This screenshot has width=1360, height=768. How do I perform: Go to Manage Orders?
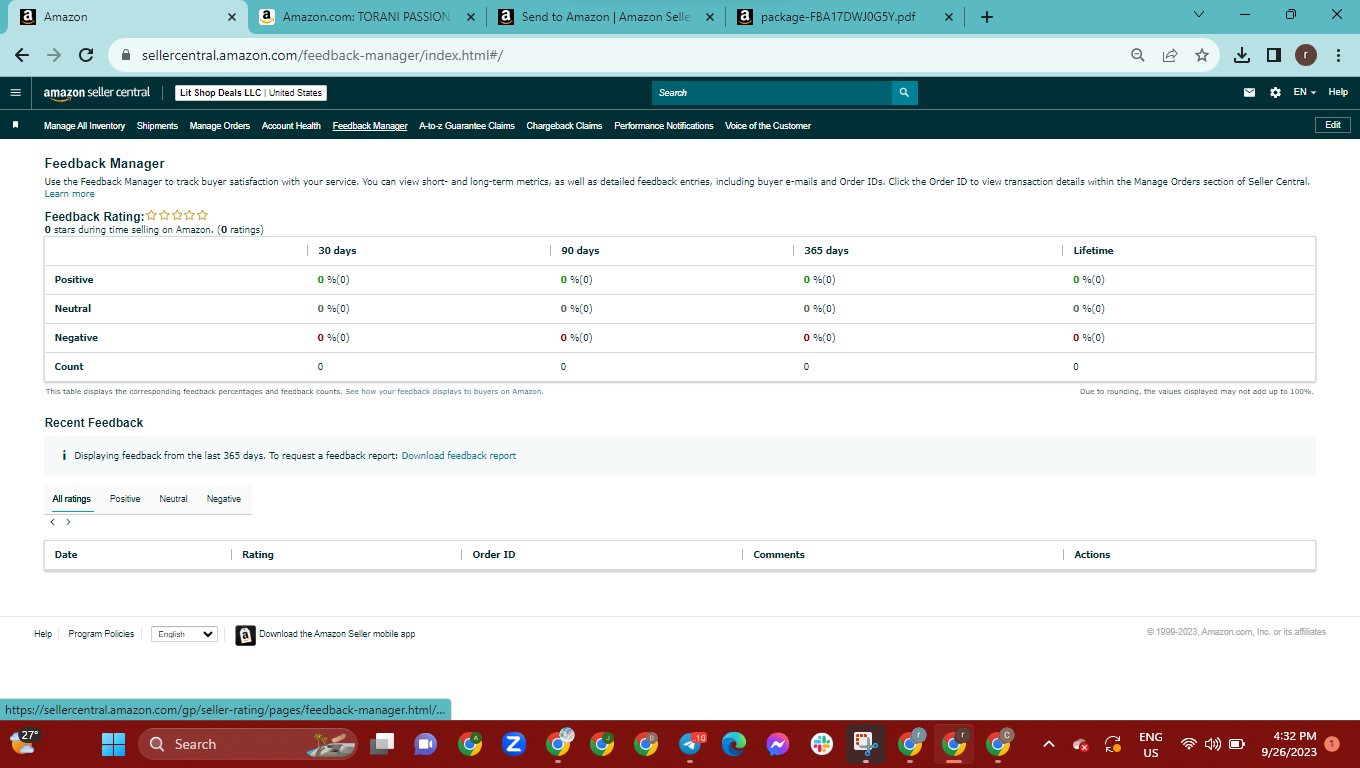pos(220,126)
